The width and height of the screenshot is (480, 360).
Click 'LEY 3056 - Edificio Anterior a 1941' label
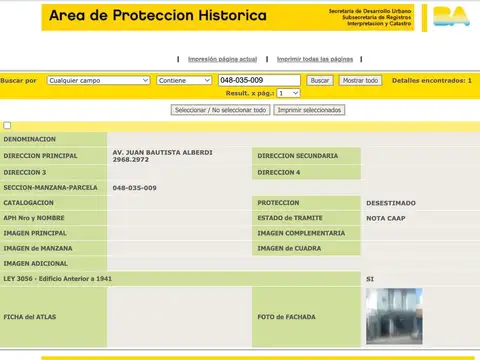pyautogui.click(x=58, y=279)
